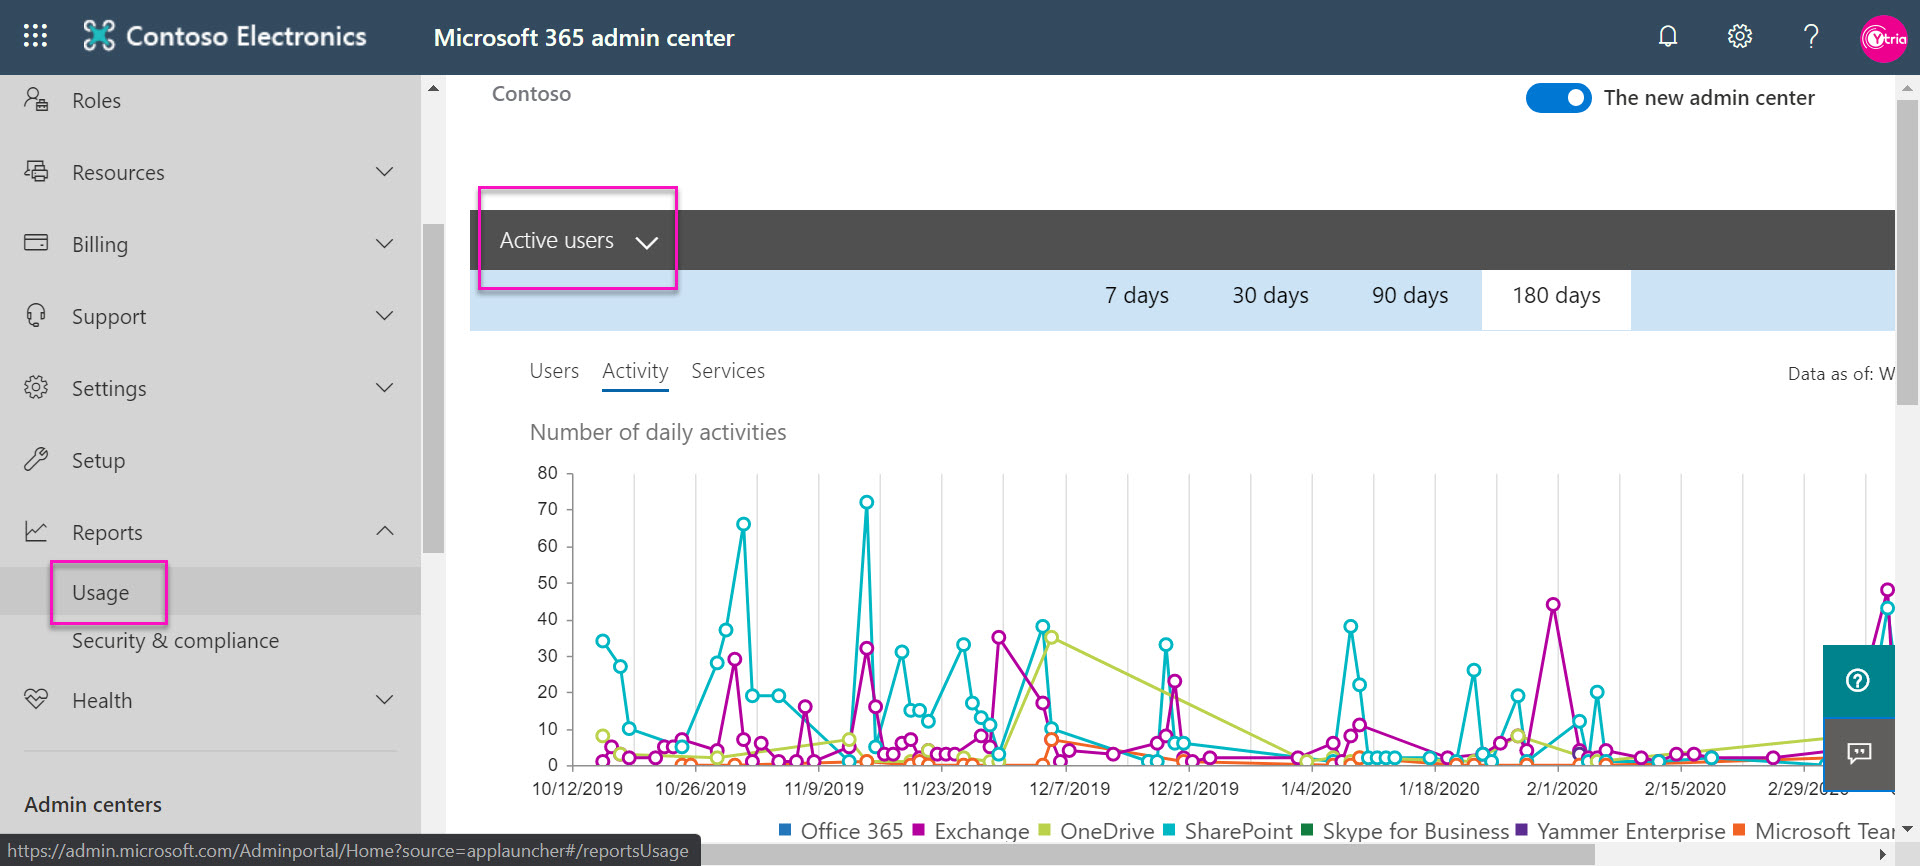
Task: Open the feedback chat icon
Action: pyautogui.click(x=1858, y=753)
